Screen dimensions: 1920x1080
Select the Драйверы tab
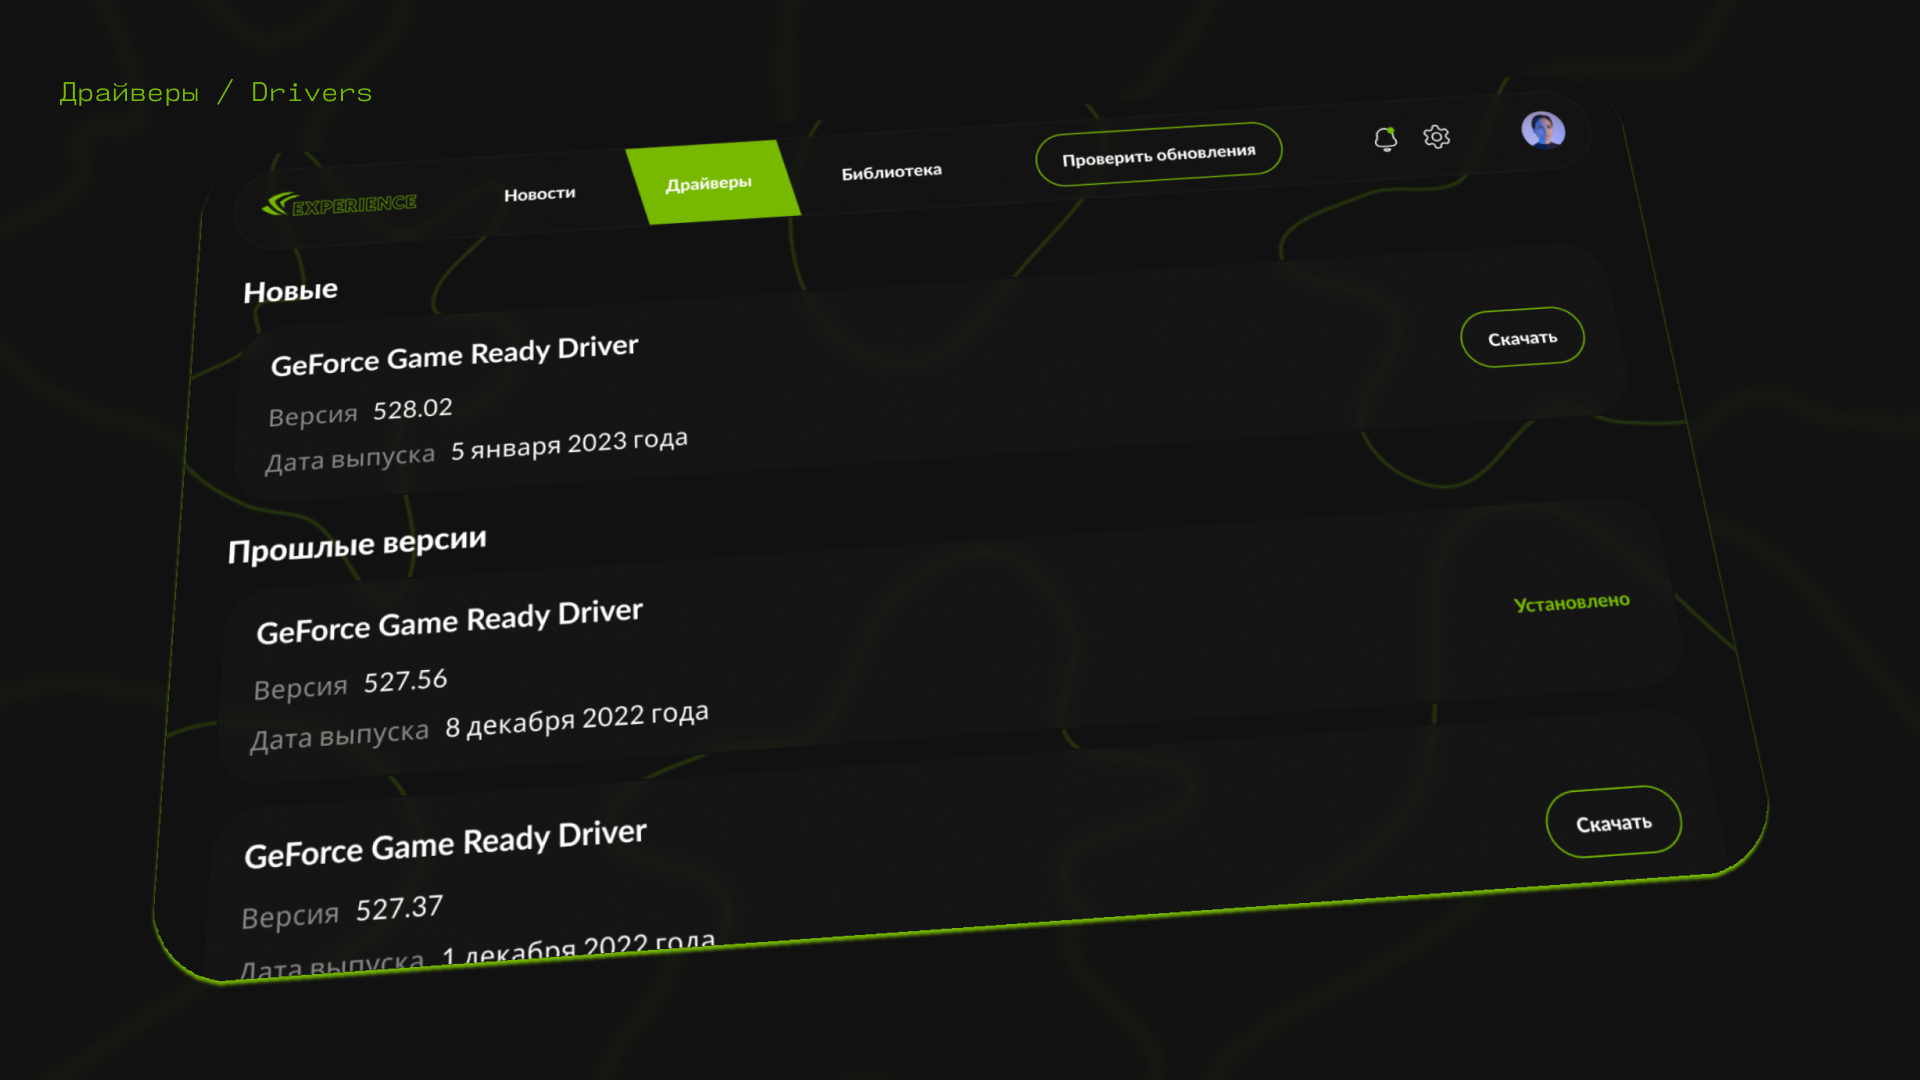click(x=709, y=183)
